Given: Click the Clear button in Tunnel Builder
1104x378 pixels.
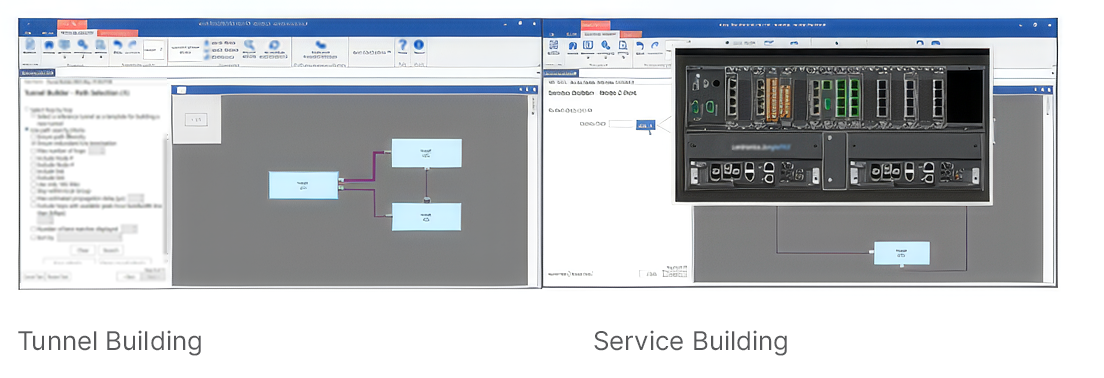Looking at the screenshot, I should click(x=82, y=251).
